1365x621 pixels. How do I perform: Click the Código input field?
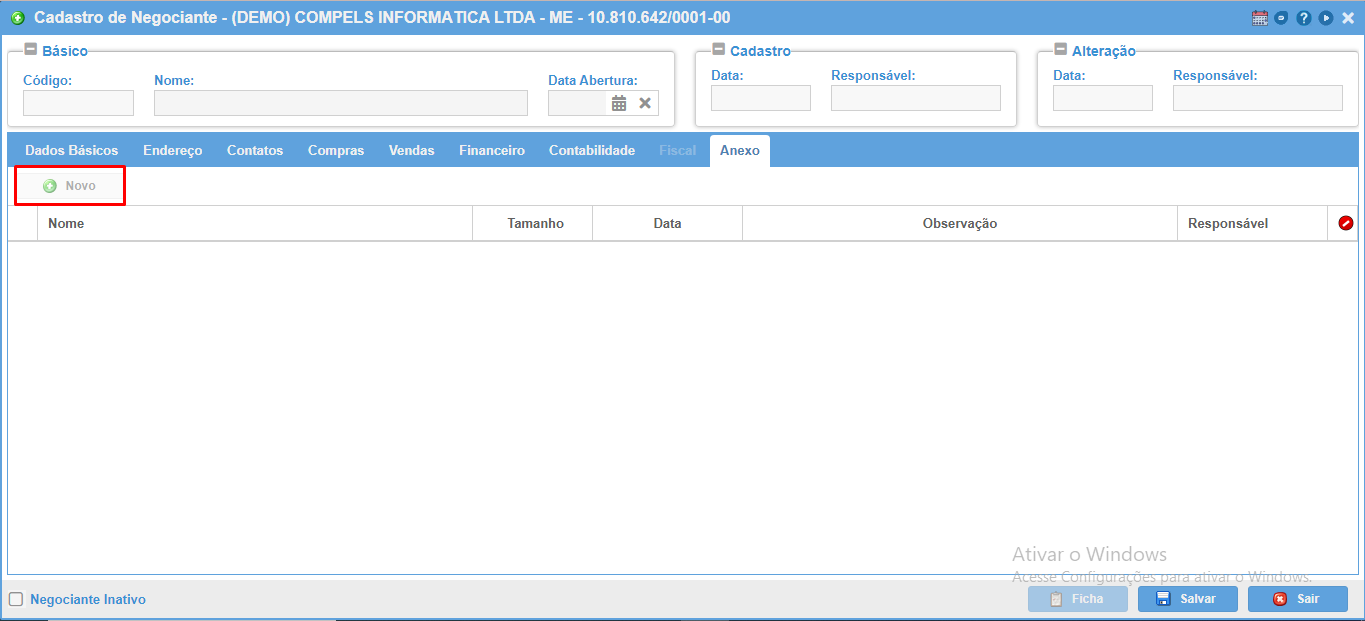[78, 103]
